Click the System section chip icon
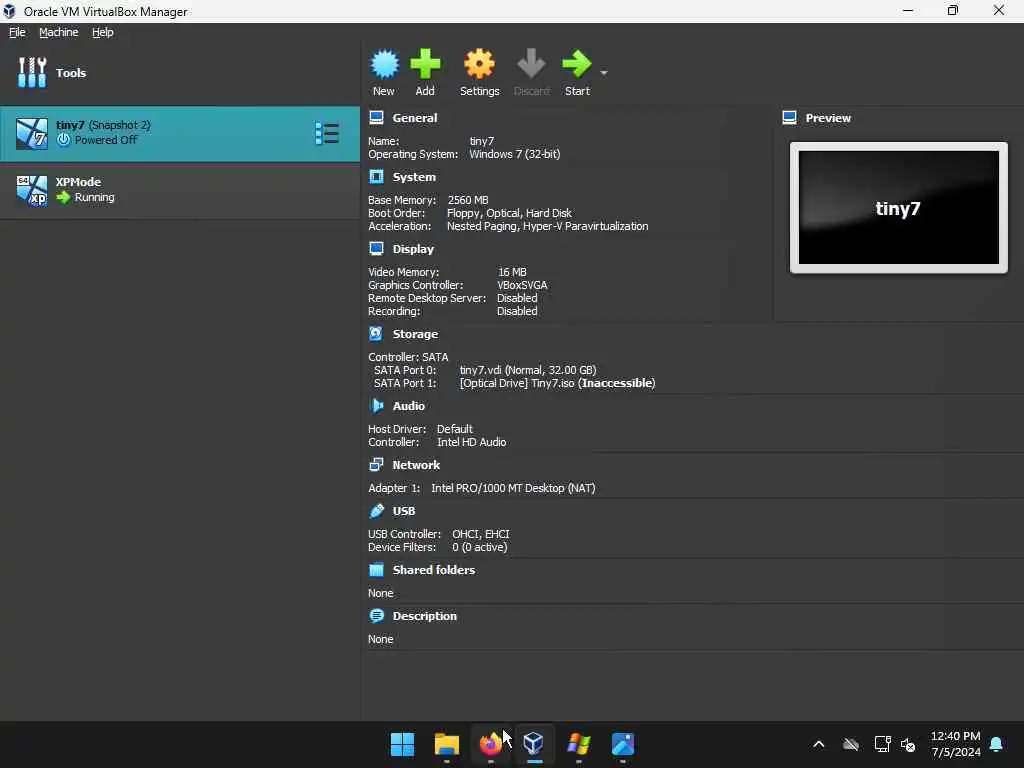 tap(376, 176)
